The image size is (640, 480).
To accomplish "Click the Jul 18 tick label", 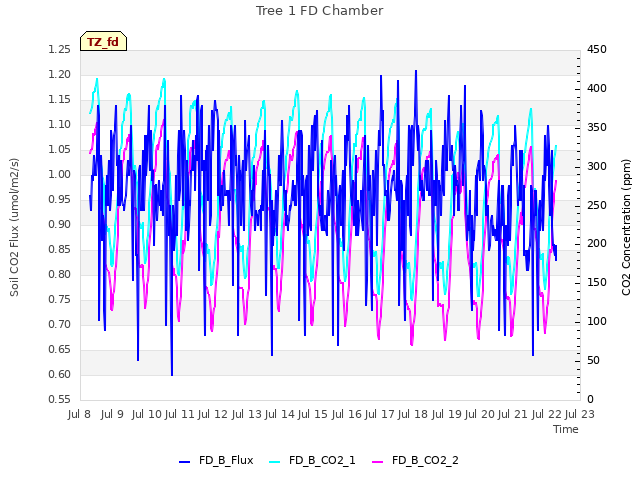I will (x=413, y=414).
